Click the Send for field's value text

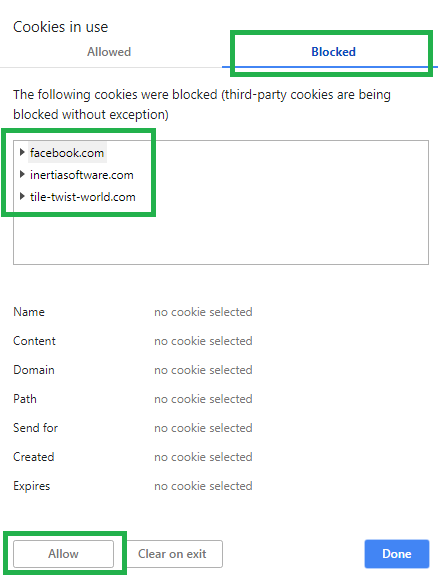click(203, 428)
